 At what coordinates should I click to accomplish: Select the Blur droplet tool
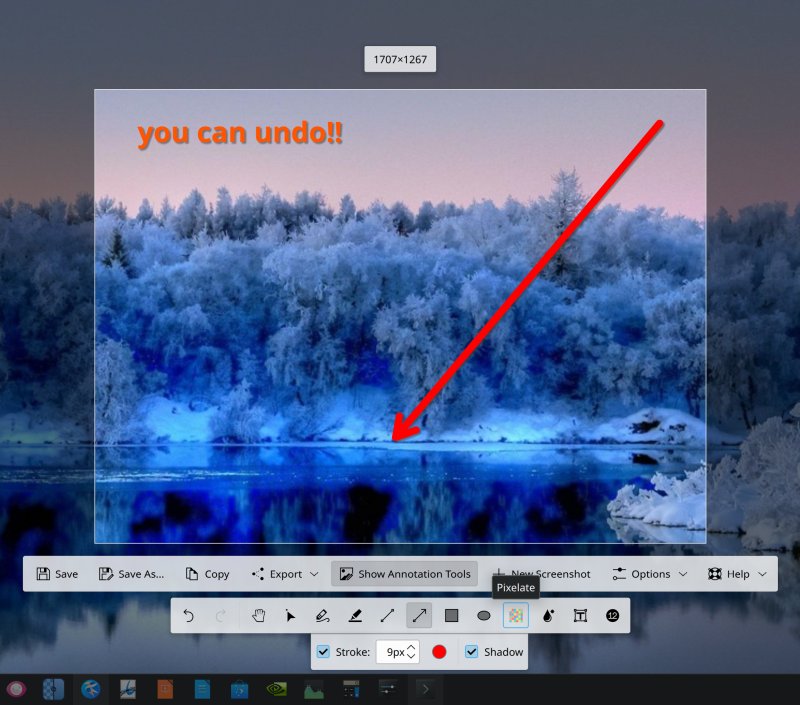[548, 616]
